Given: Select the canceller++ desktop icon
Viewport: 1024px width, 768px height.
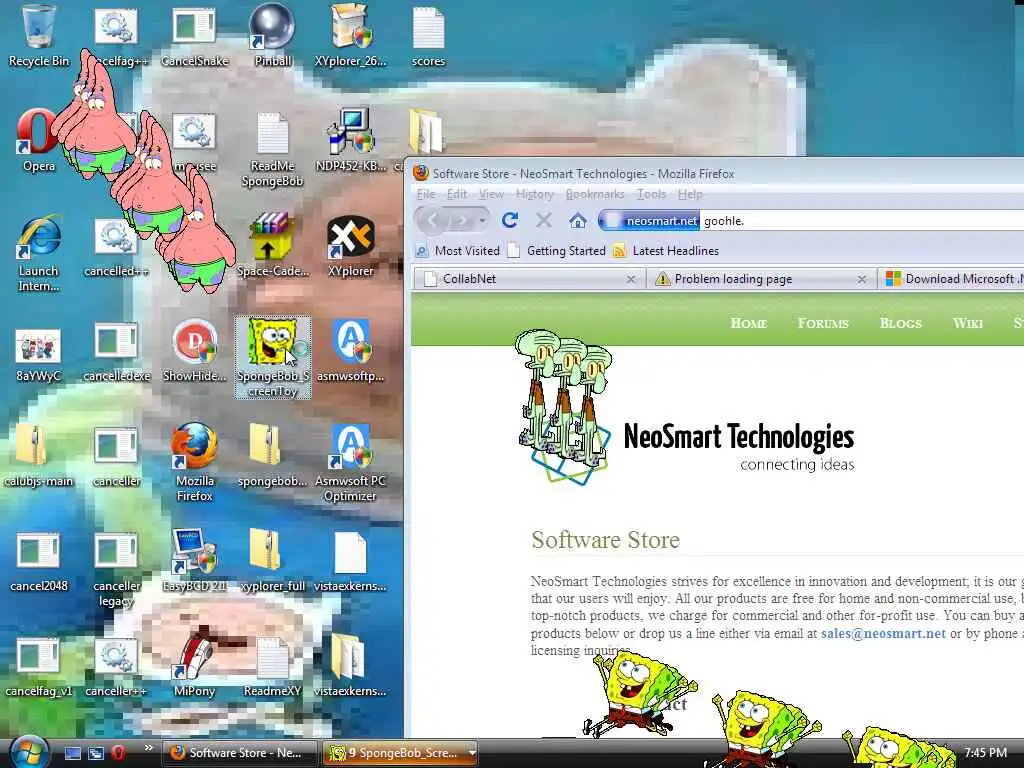Looking at the screenshot, I should [116, 666].
